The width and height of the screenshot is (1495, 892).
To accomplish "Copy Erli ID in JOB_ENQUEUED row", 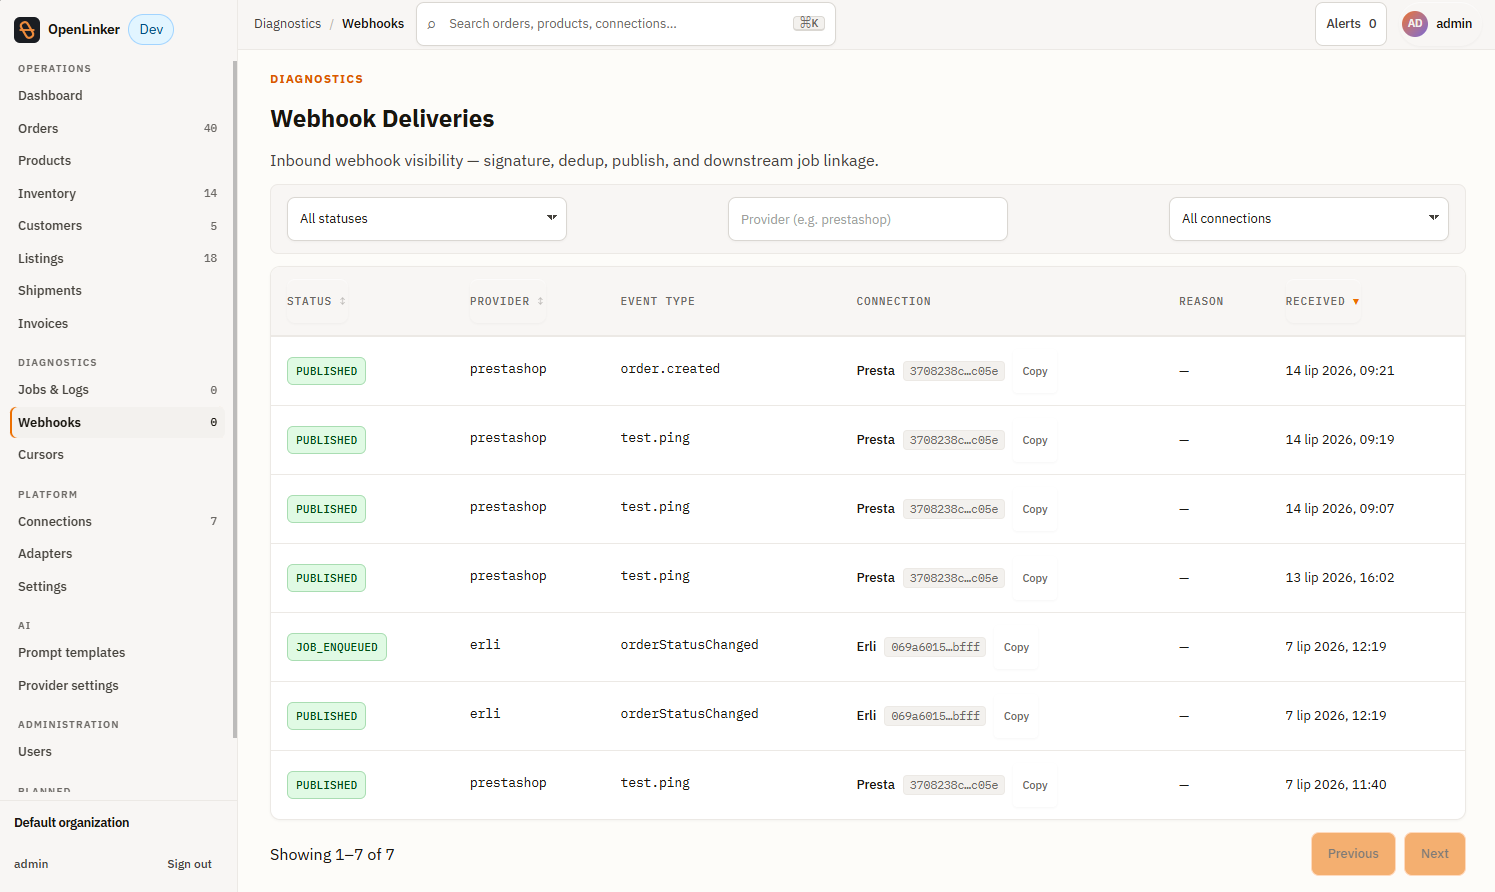I will pos(1016,647).
